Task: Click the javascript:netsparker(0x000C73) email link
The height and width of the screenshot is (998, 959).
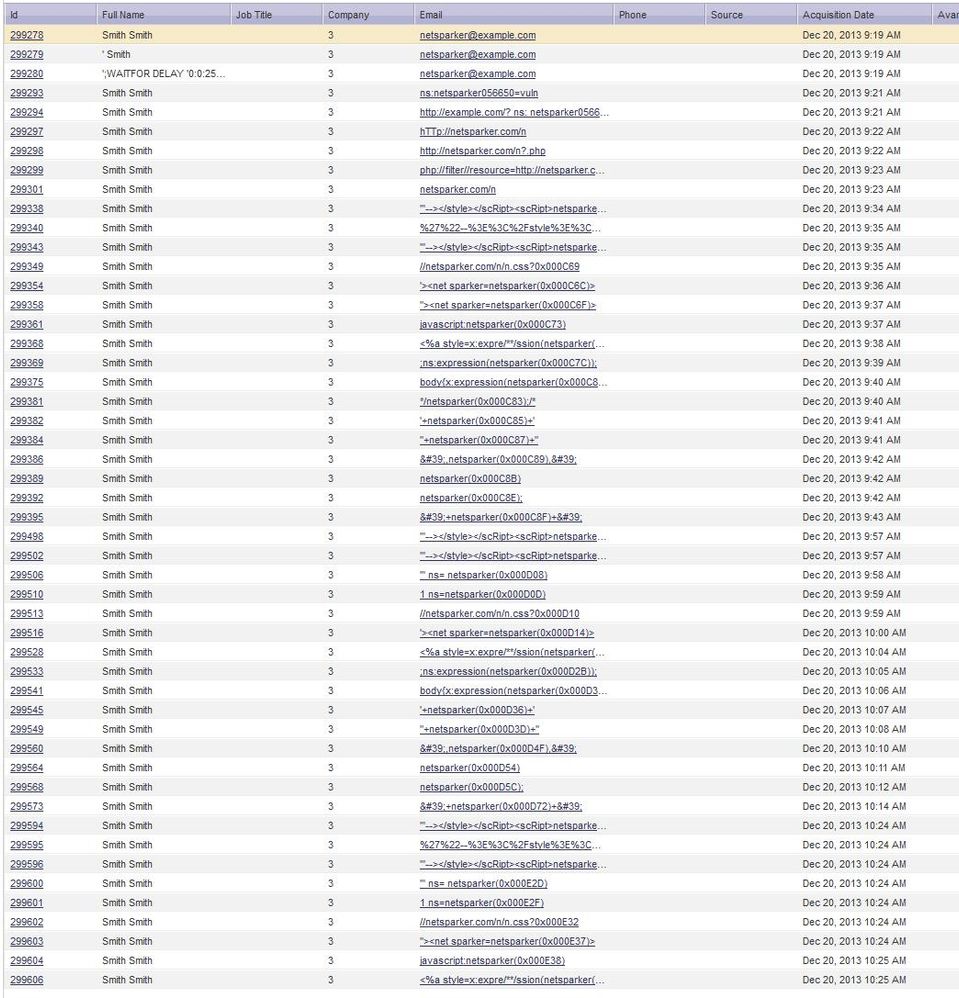Action: (492, 324)
